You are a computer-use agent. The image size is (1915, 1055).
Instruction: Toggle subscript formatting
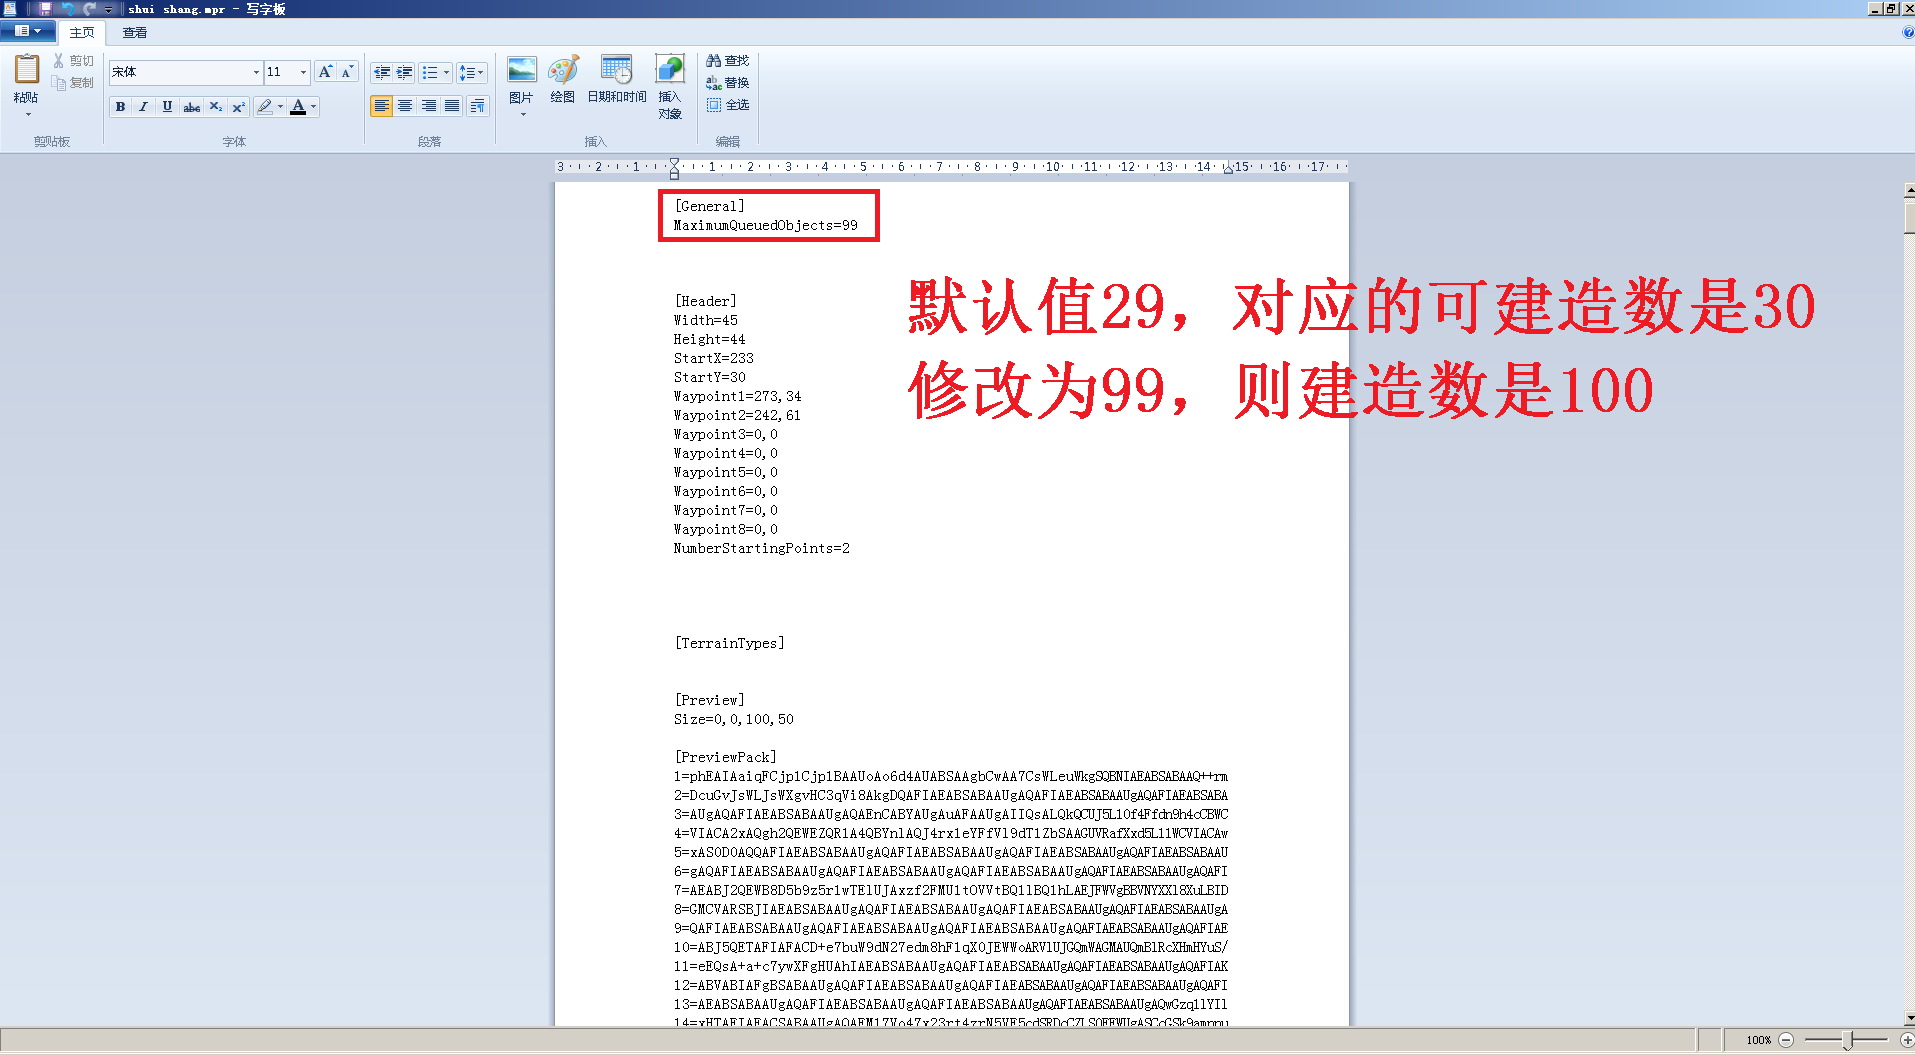[x=215, y=107]
